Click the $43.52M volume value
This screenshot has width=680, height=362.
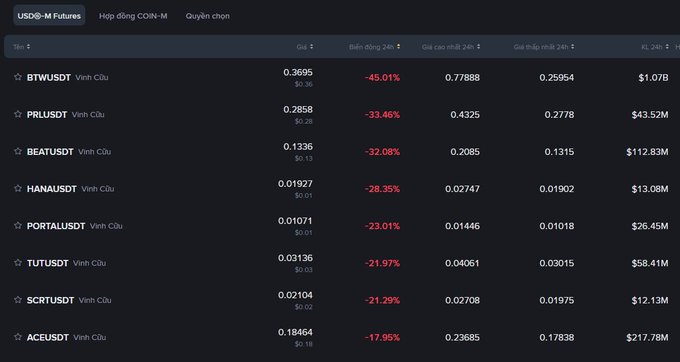[x=650, y=115]
